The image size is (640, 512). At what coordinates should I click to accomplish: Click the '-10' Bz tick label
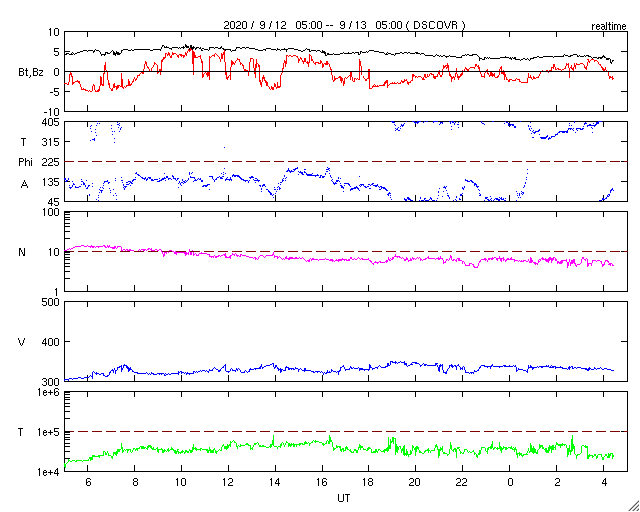[x=52, y=112]
